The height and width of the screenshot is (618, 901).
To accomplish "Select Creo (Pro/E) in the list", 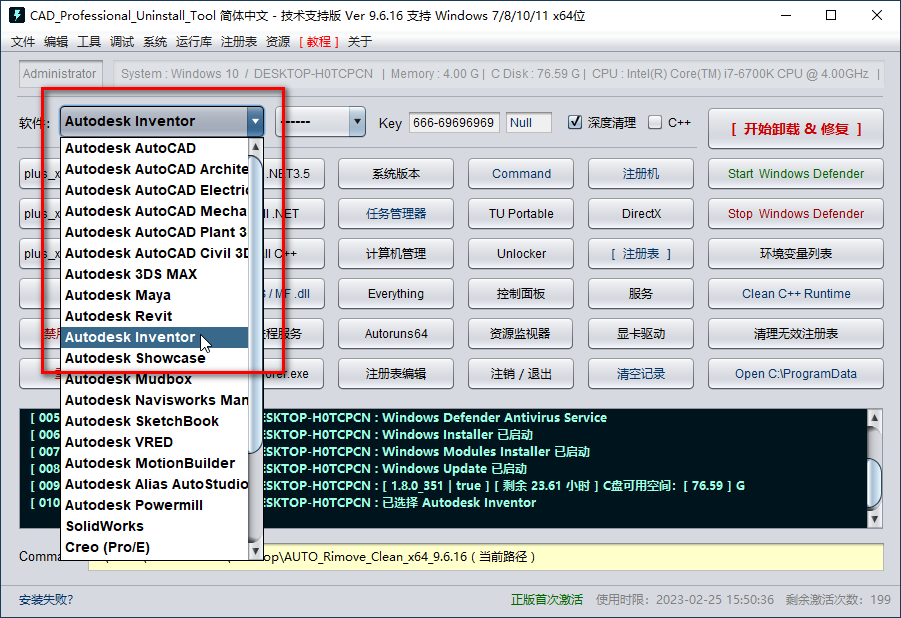I will click(x=154, y=547).
